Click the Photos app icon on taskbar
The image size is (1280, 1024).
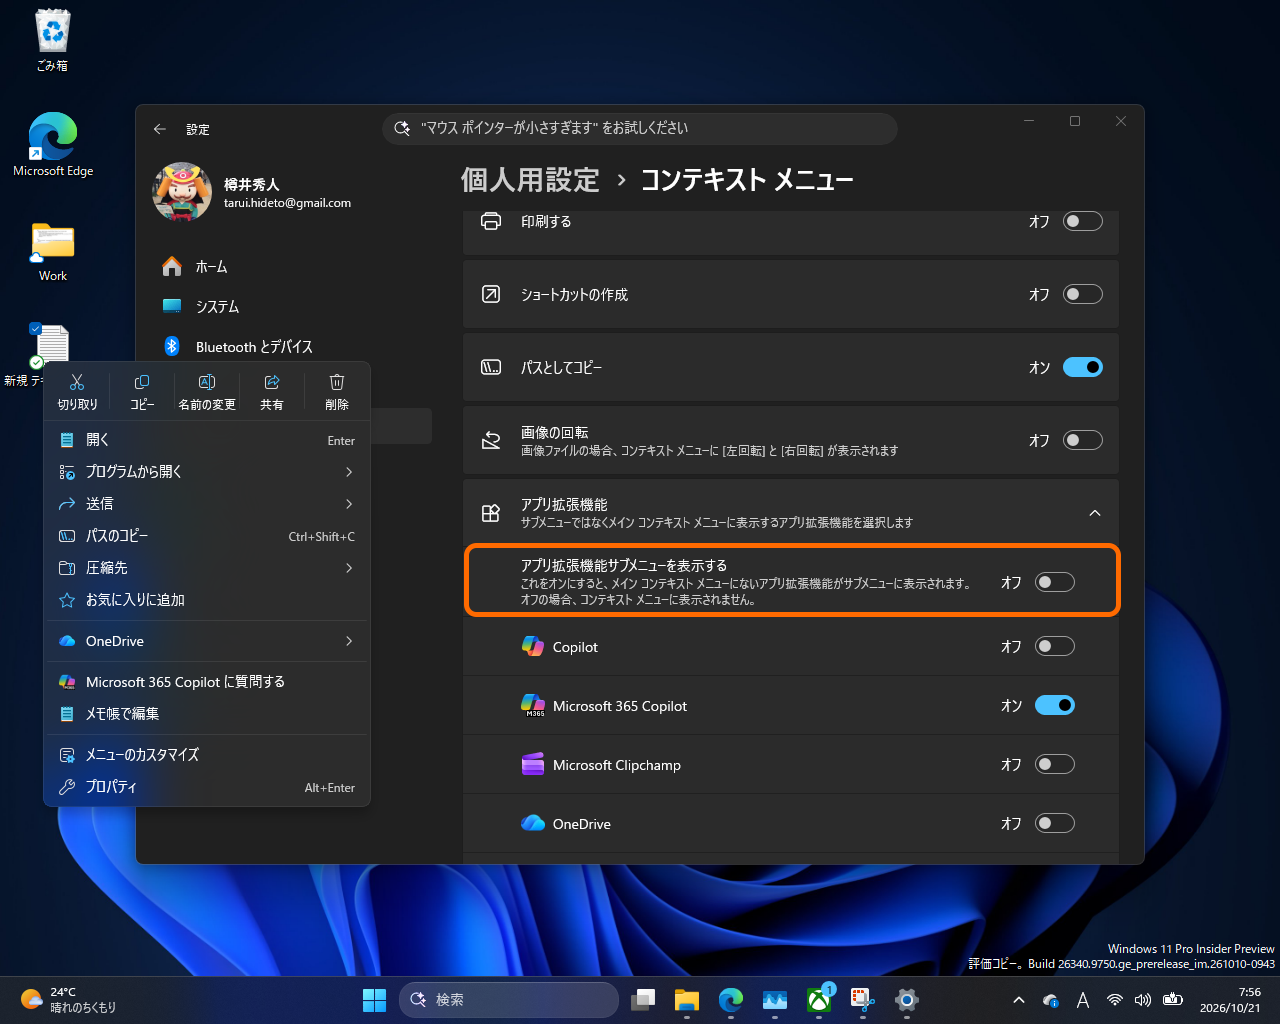775,999
